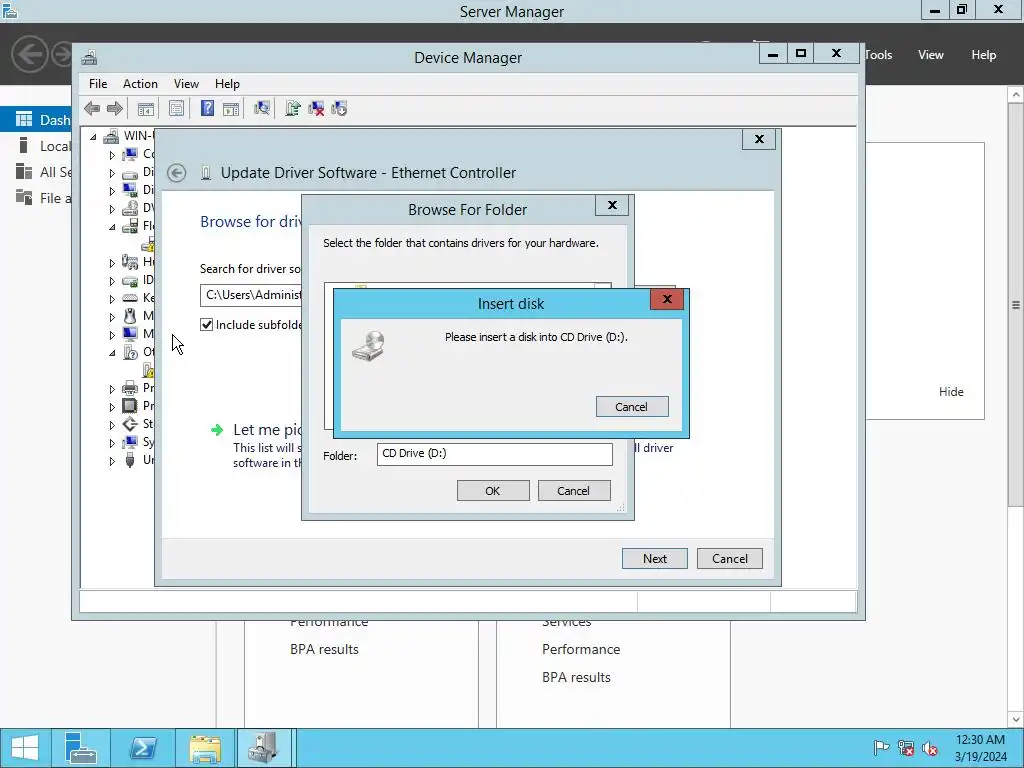Toggle the Include subfolders checkbox
1024x768 pixels.
click(x=206, y=325)
